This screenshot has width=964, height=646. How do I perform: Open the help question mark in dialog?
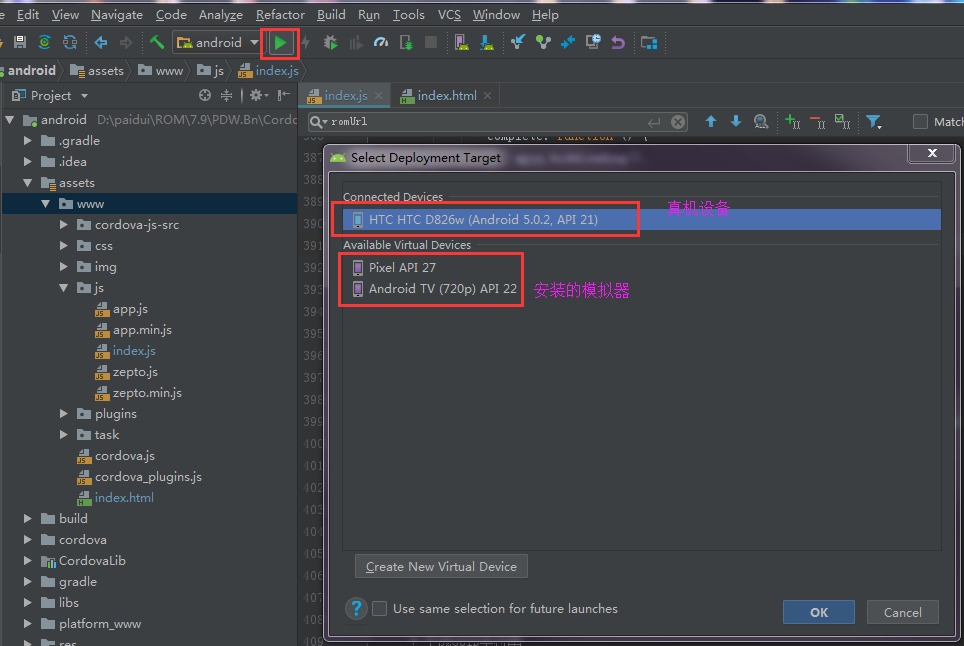point(356,609)
